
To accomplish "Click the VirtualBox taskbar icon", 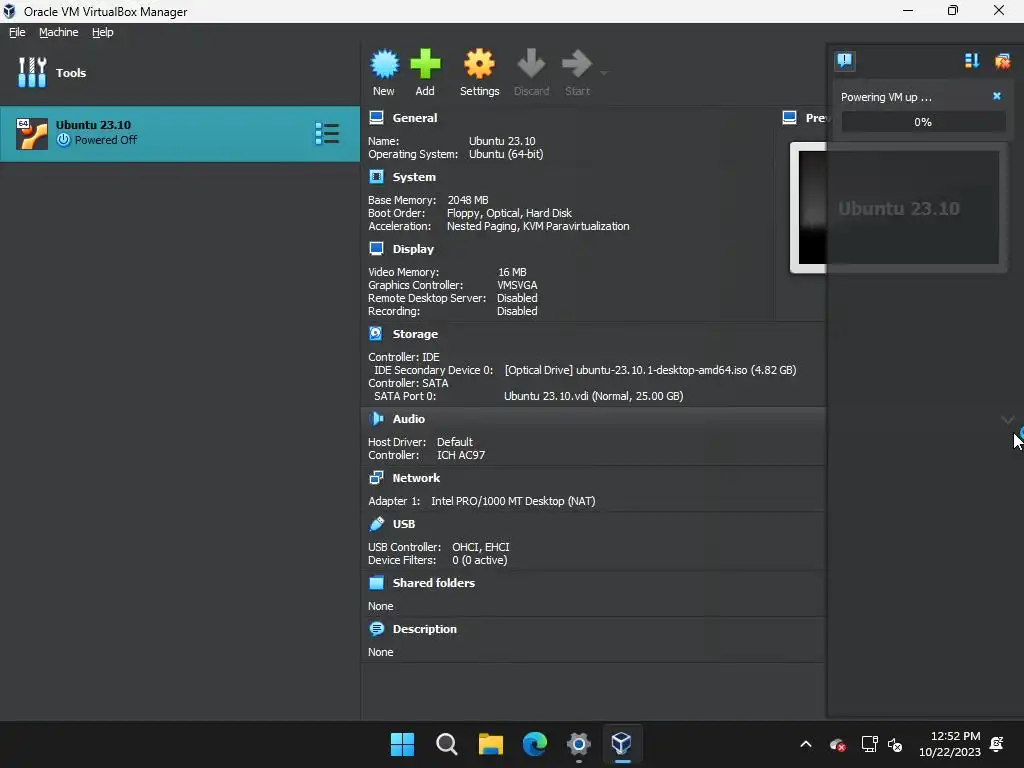I will point(622,744).
